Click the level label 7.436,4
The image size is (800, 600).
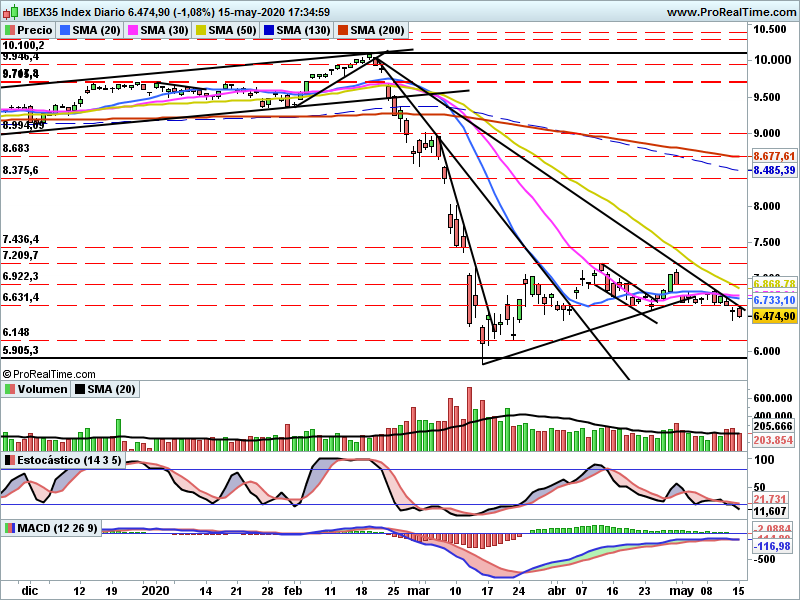pos(20,239)
